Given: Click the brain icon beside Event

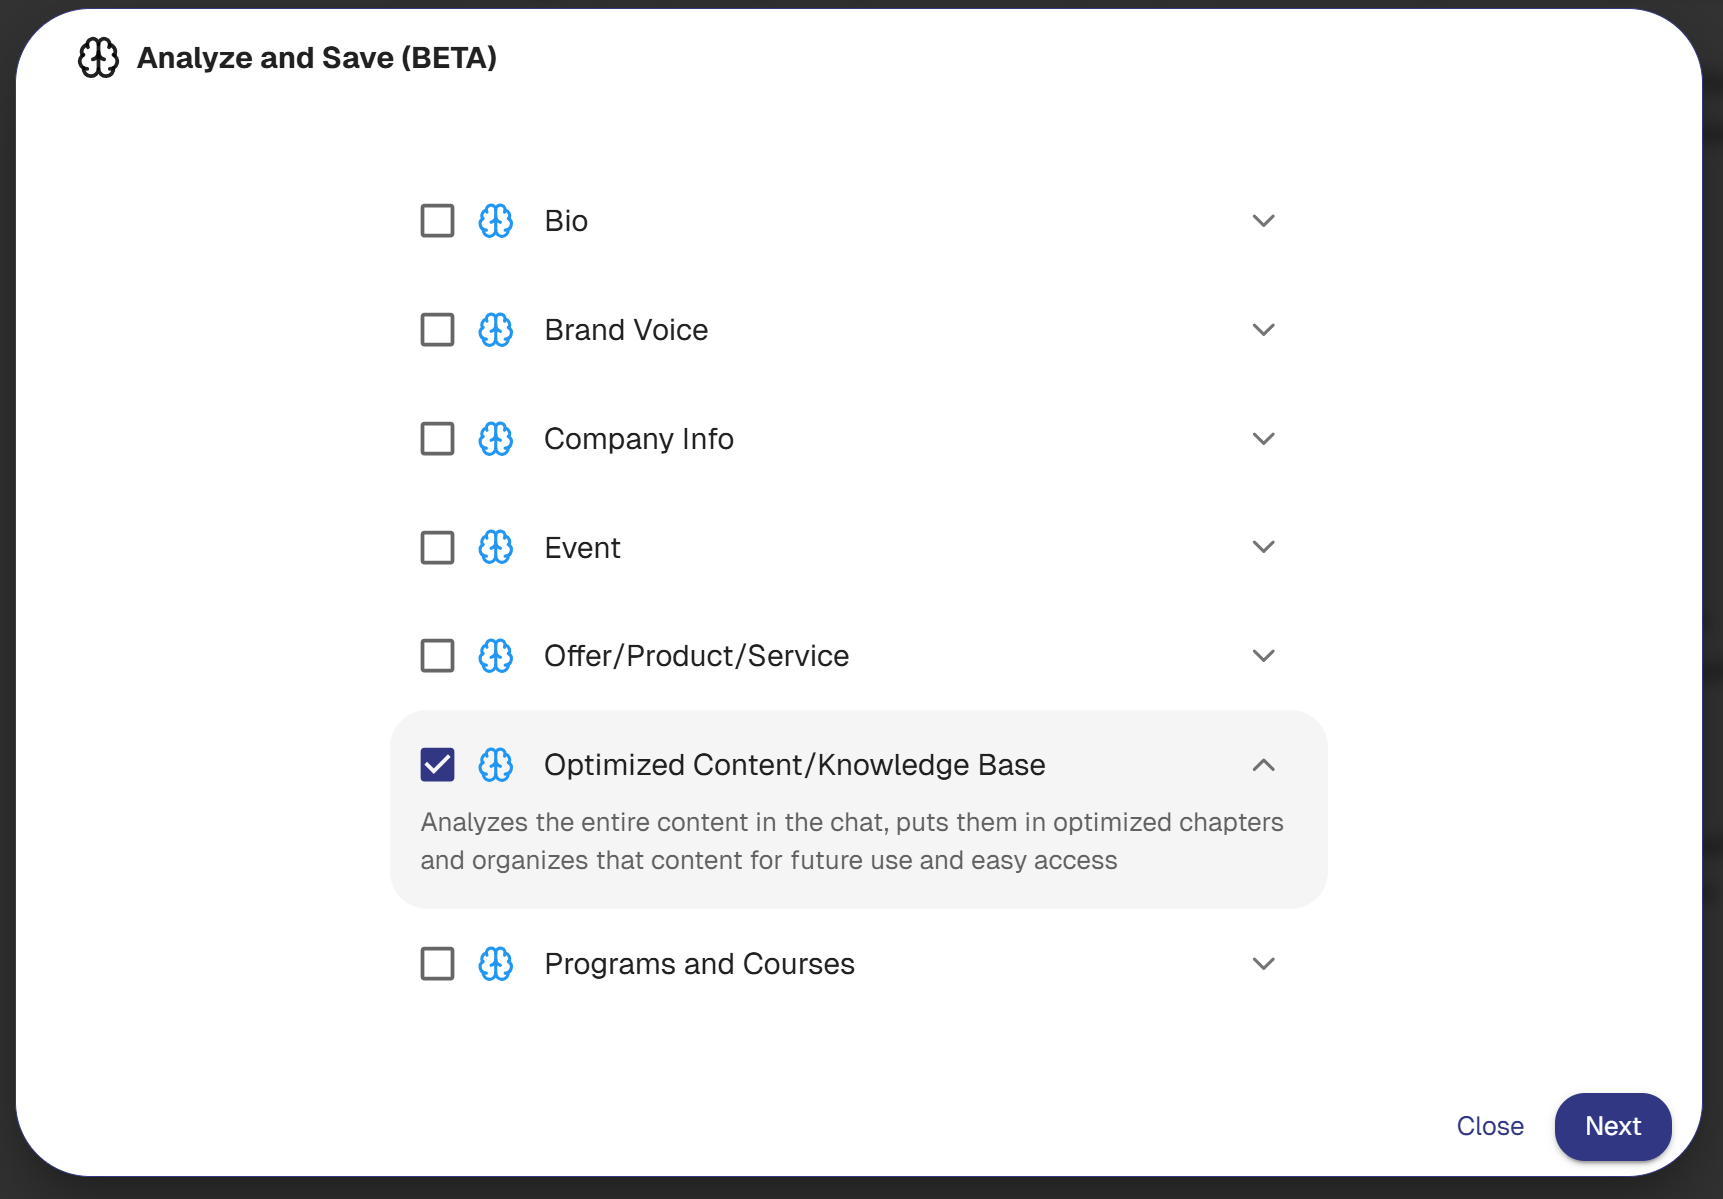Looking at the screenshot, I should click(x=496, y=548).
